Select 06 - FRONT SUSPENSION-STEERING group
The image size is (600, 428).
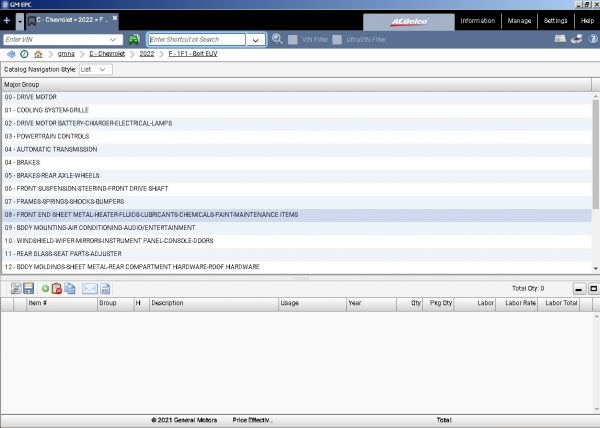[x=297, y=189]
